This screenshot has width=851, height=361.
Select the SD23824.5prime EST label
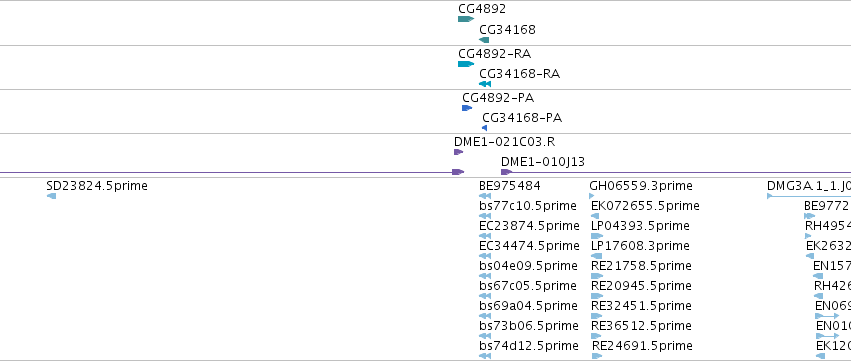[x=97, y=186]
